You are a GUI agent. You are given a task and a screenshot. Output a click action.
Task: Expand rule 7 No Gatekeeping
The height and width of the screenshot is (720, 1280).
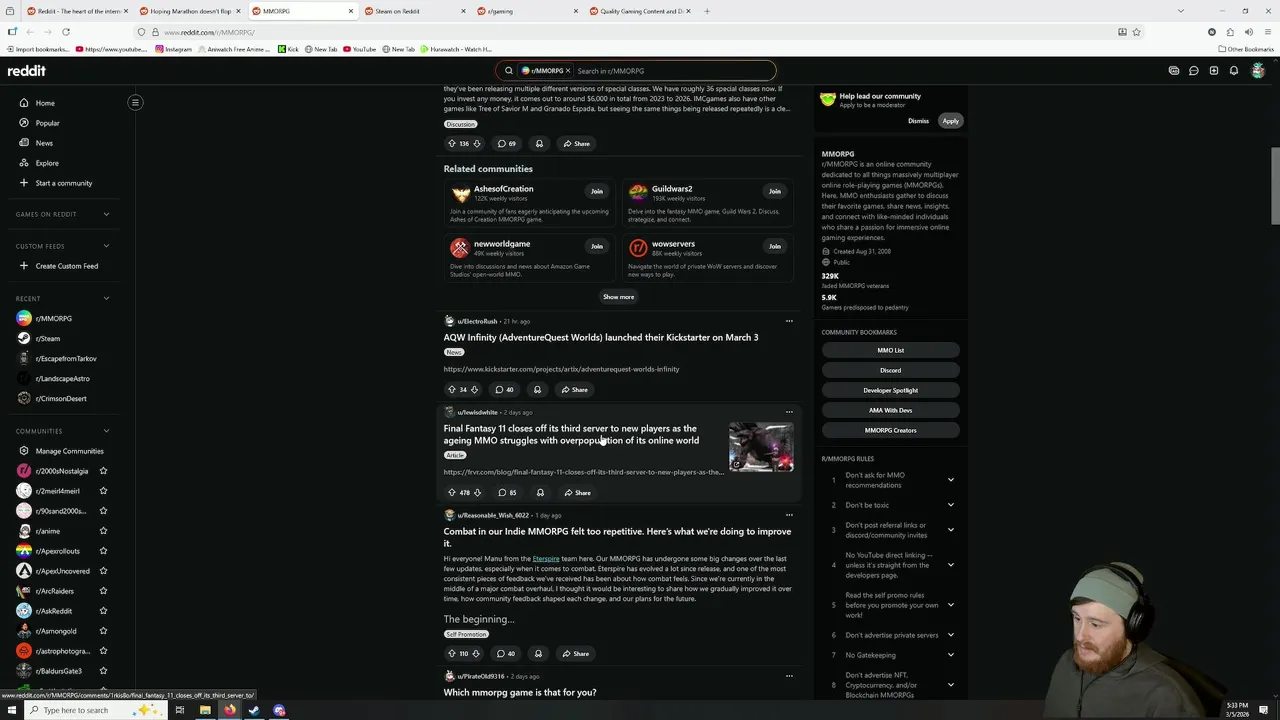[x=950, y=655]
